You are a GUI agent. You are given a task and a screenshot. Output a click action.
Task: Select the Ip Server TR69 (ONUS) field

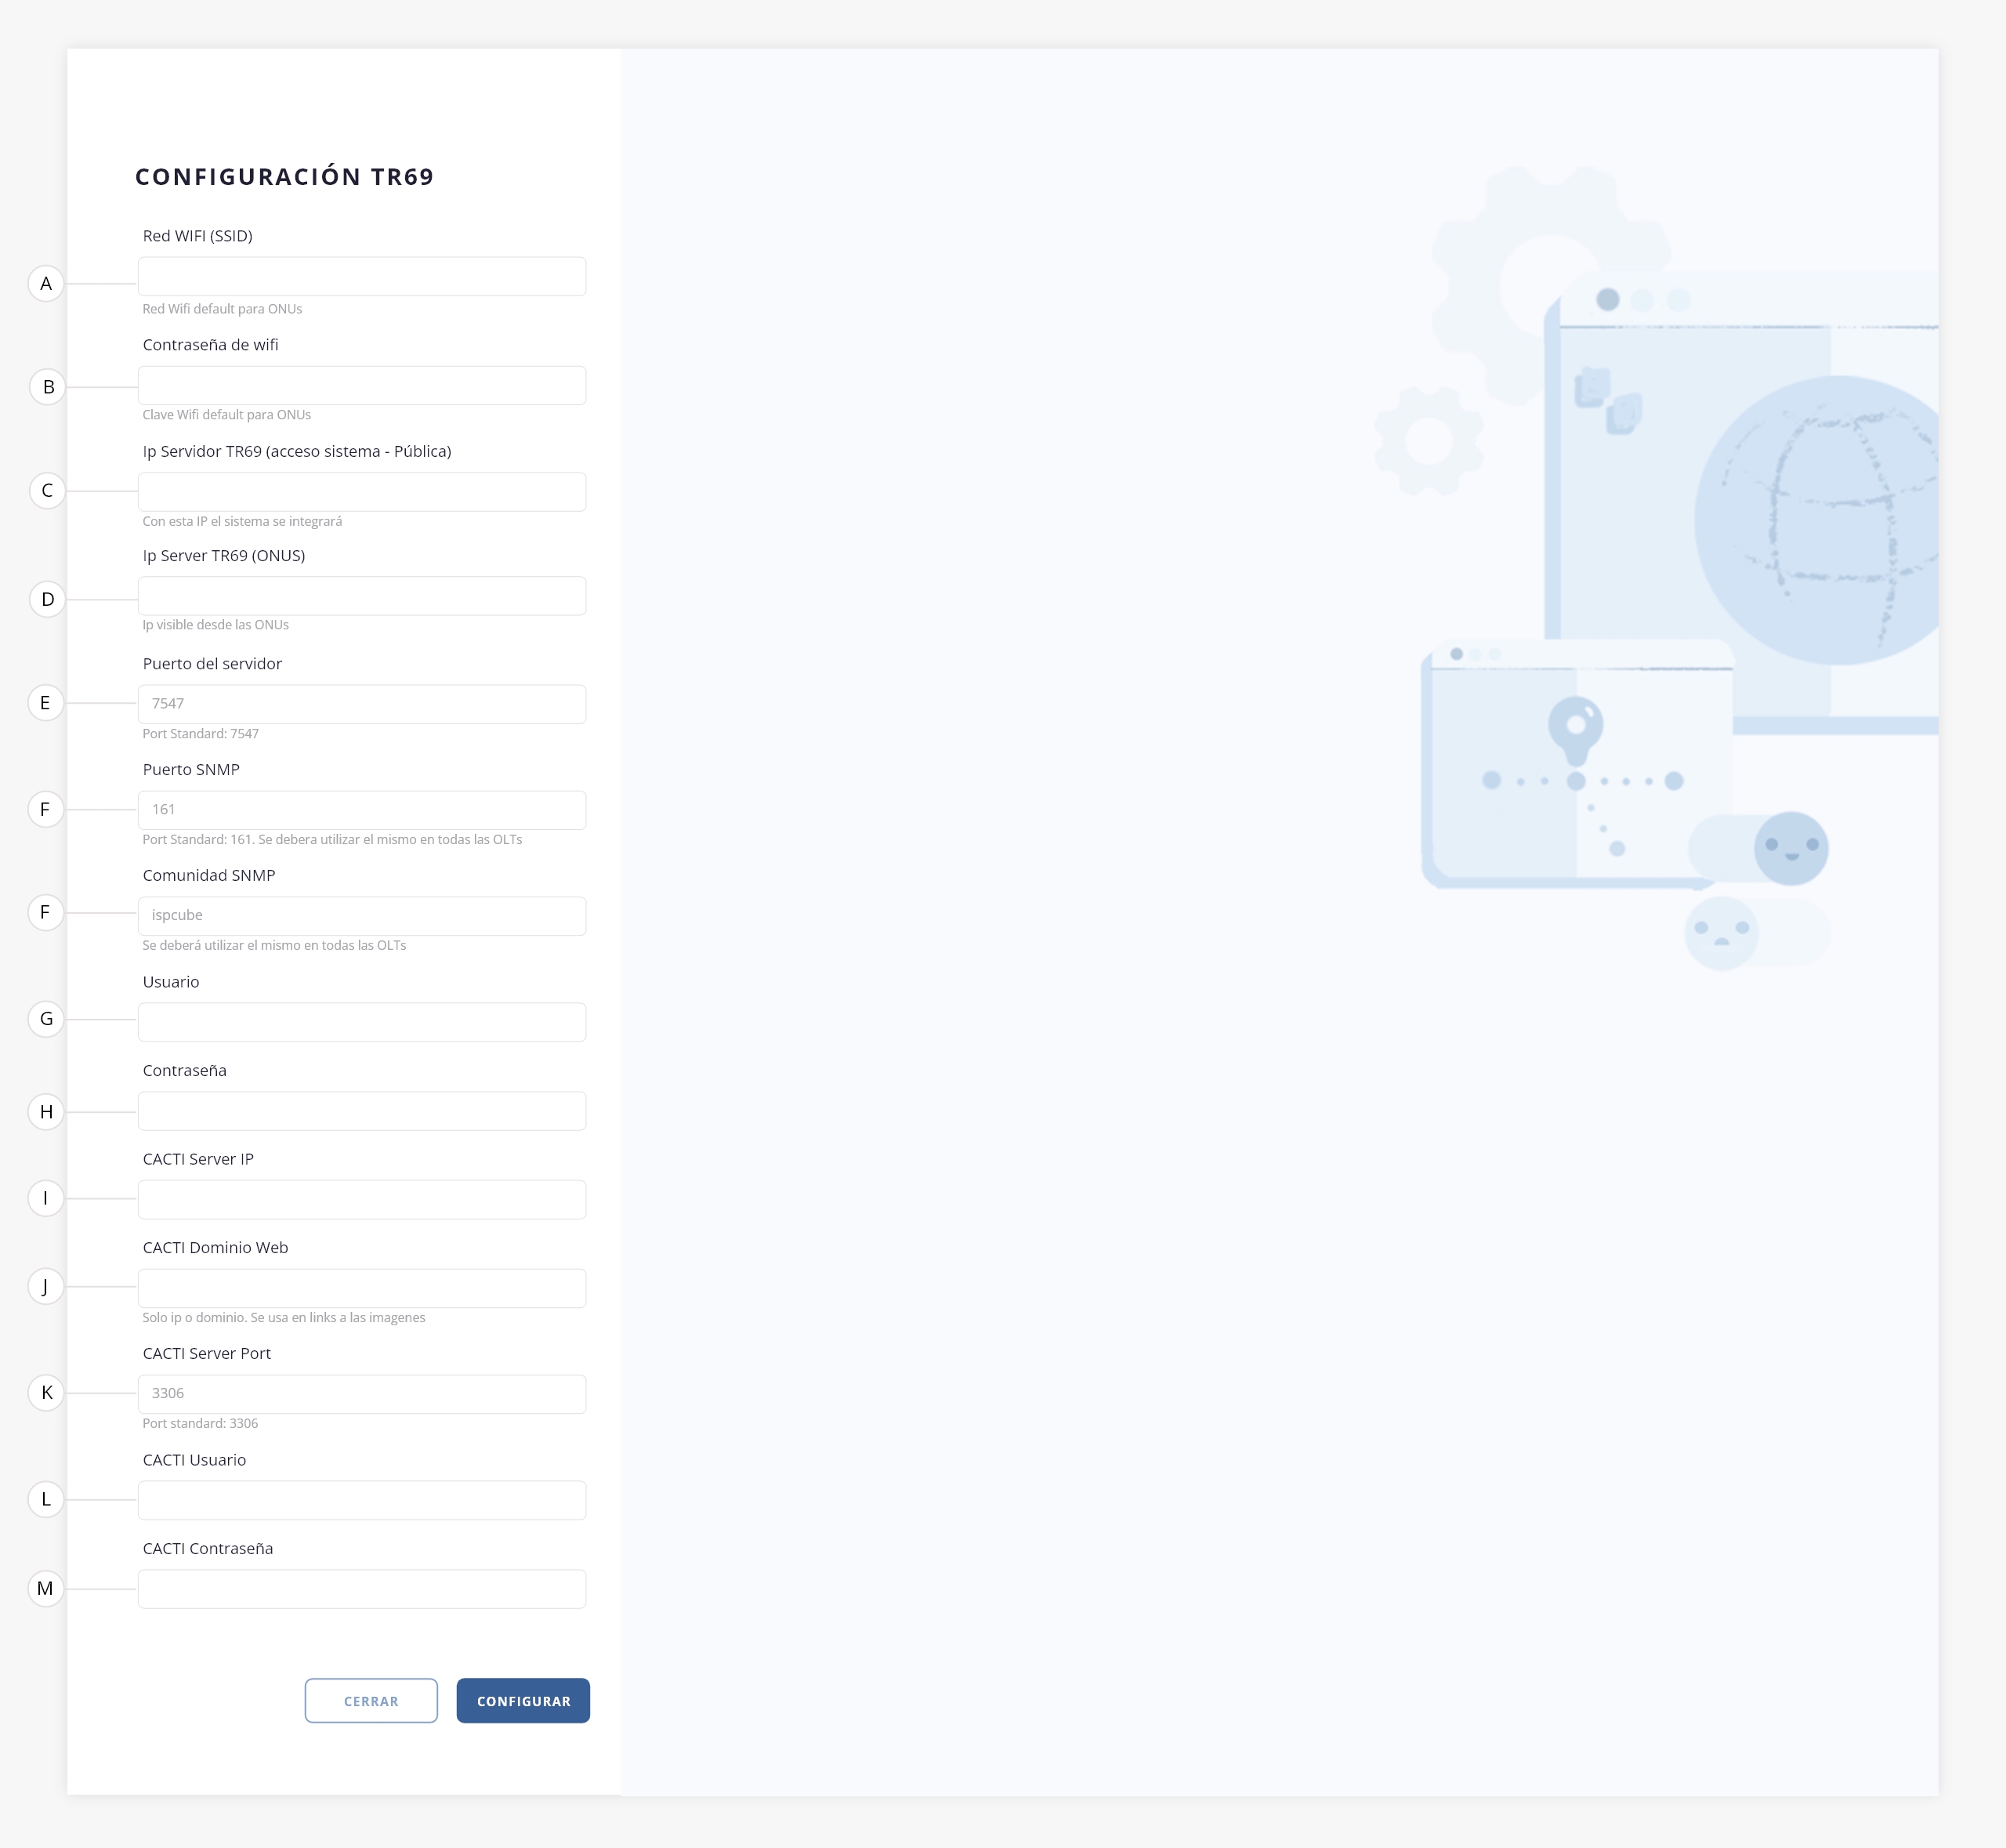pos(361,596)
